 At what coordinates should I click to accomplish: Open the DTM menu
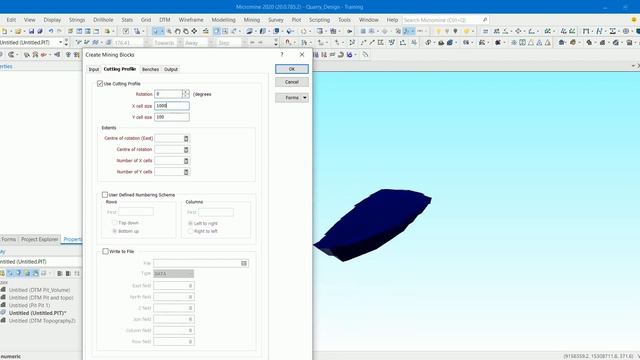[164, 20]
